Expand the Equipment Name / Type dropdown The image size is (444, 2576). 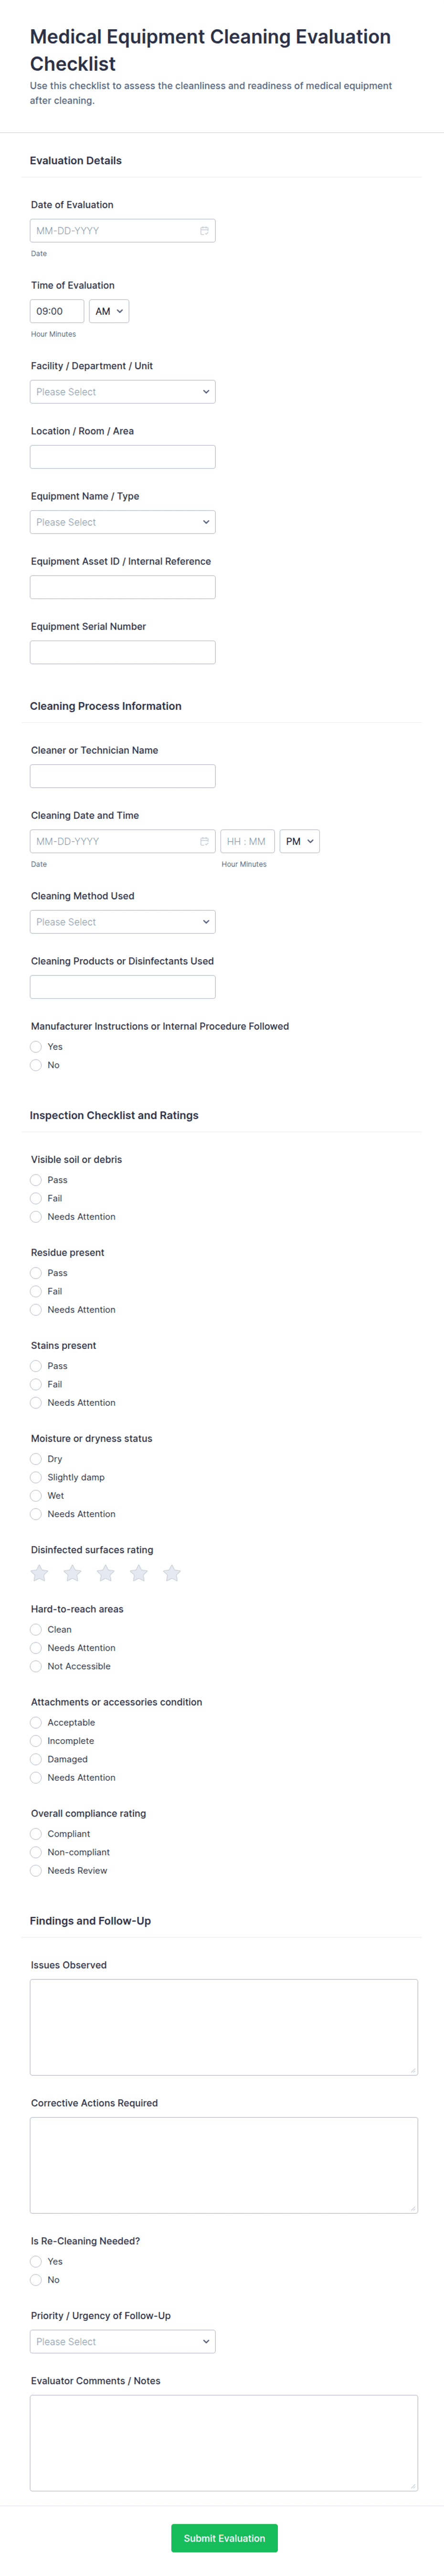(123, 522)
